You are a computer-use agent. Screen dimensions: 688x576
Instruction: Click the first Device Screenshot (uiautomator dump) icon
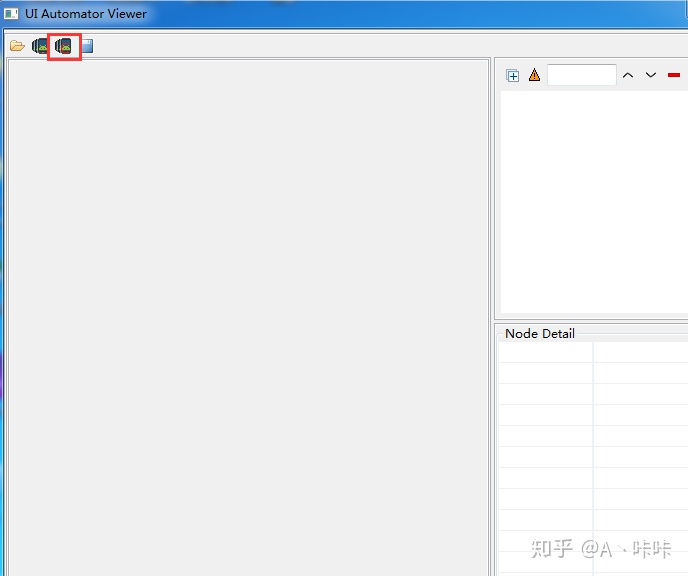[39, 46]
